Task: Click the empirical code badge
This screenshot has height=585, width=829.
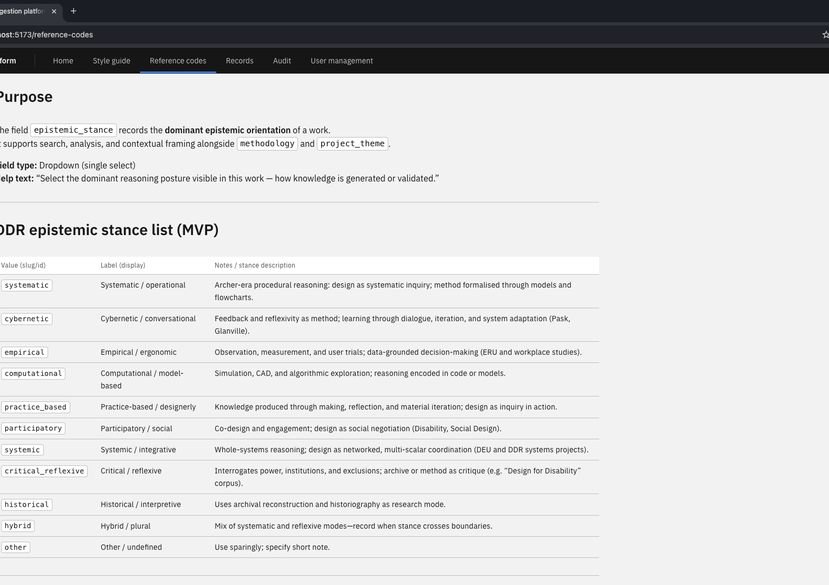Action: tap(24, 352)
